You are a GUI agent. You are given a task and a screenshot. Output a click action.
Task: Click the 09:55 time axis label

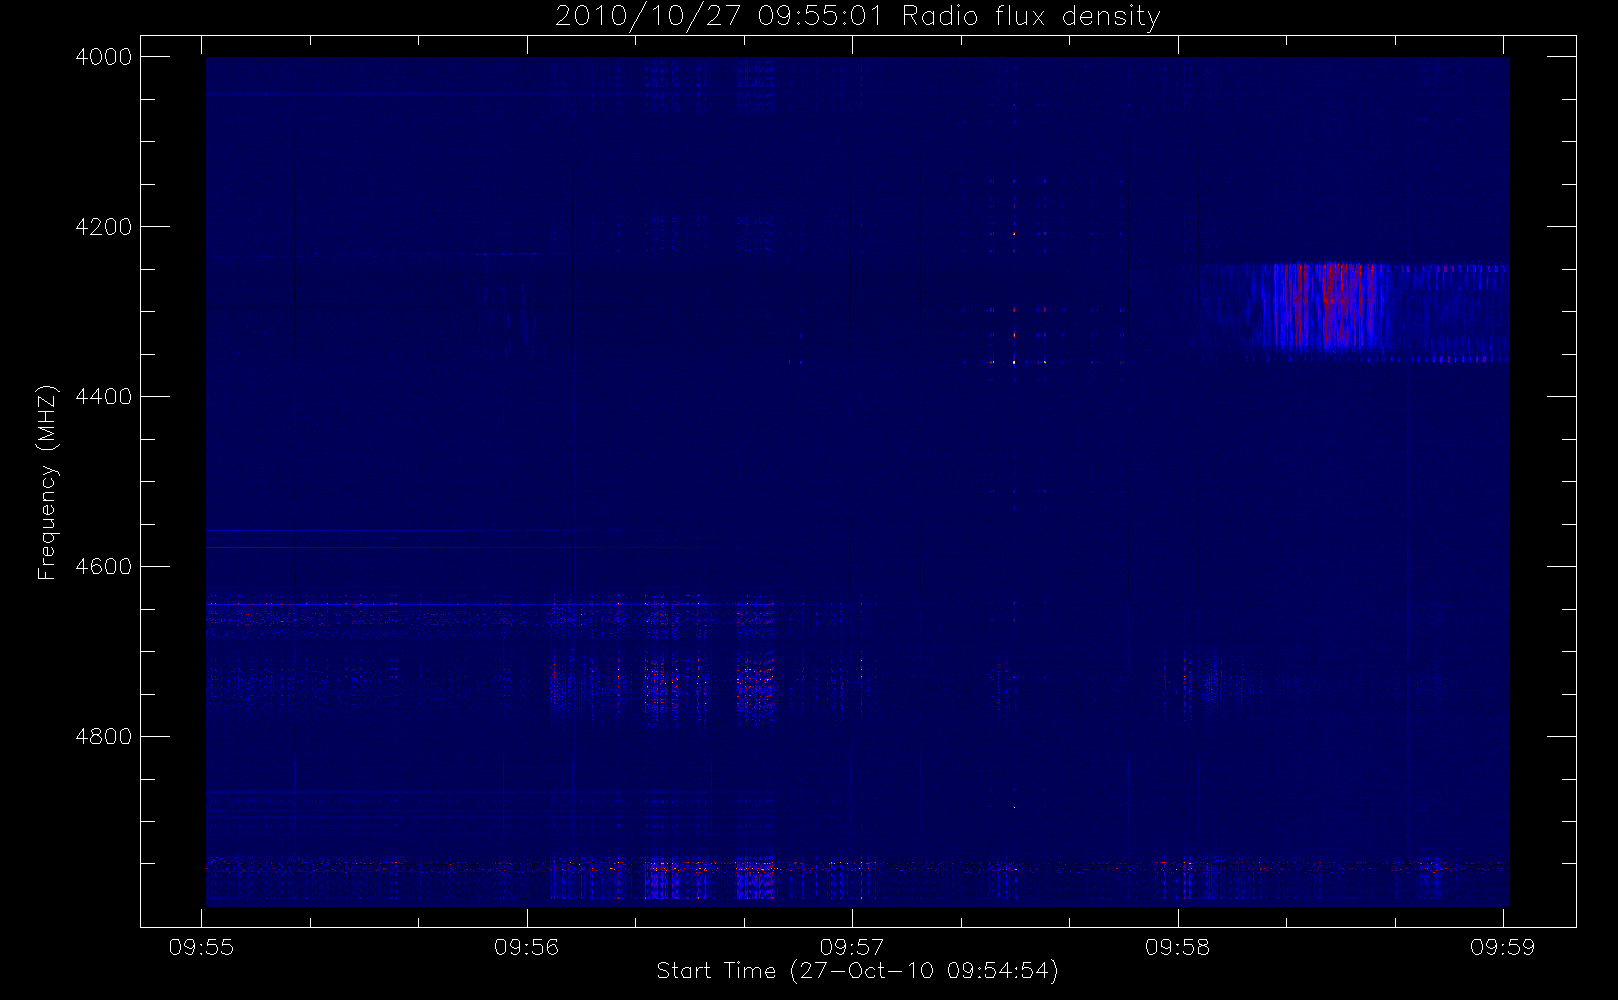201,947
